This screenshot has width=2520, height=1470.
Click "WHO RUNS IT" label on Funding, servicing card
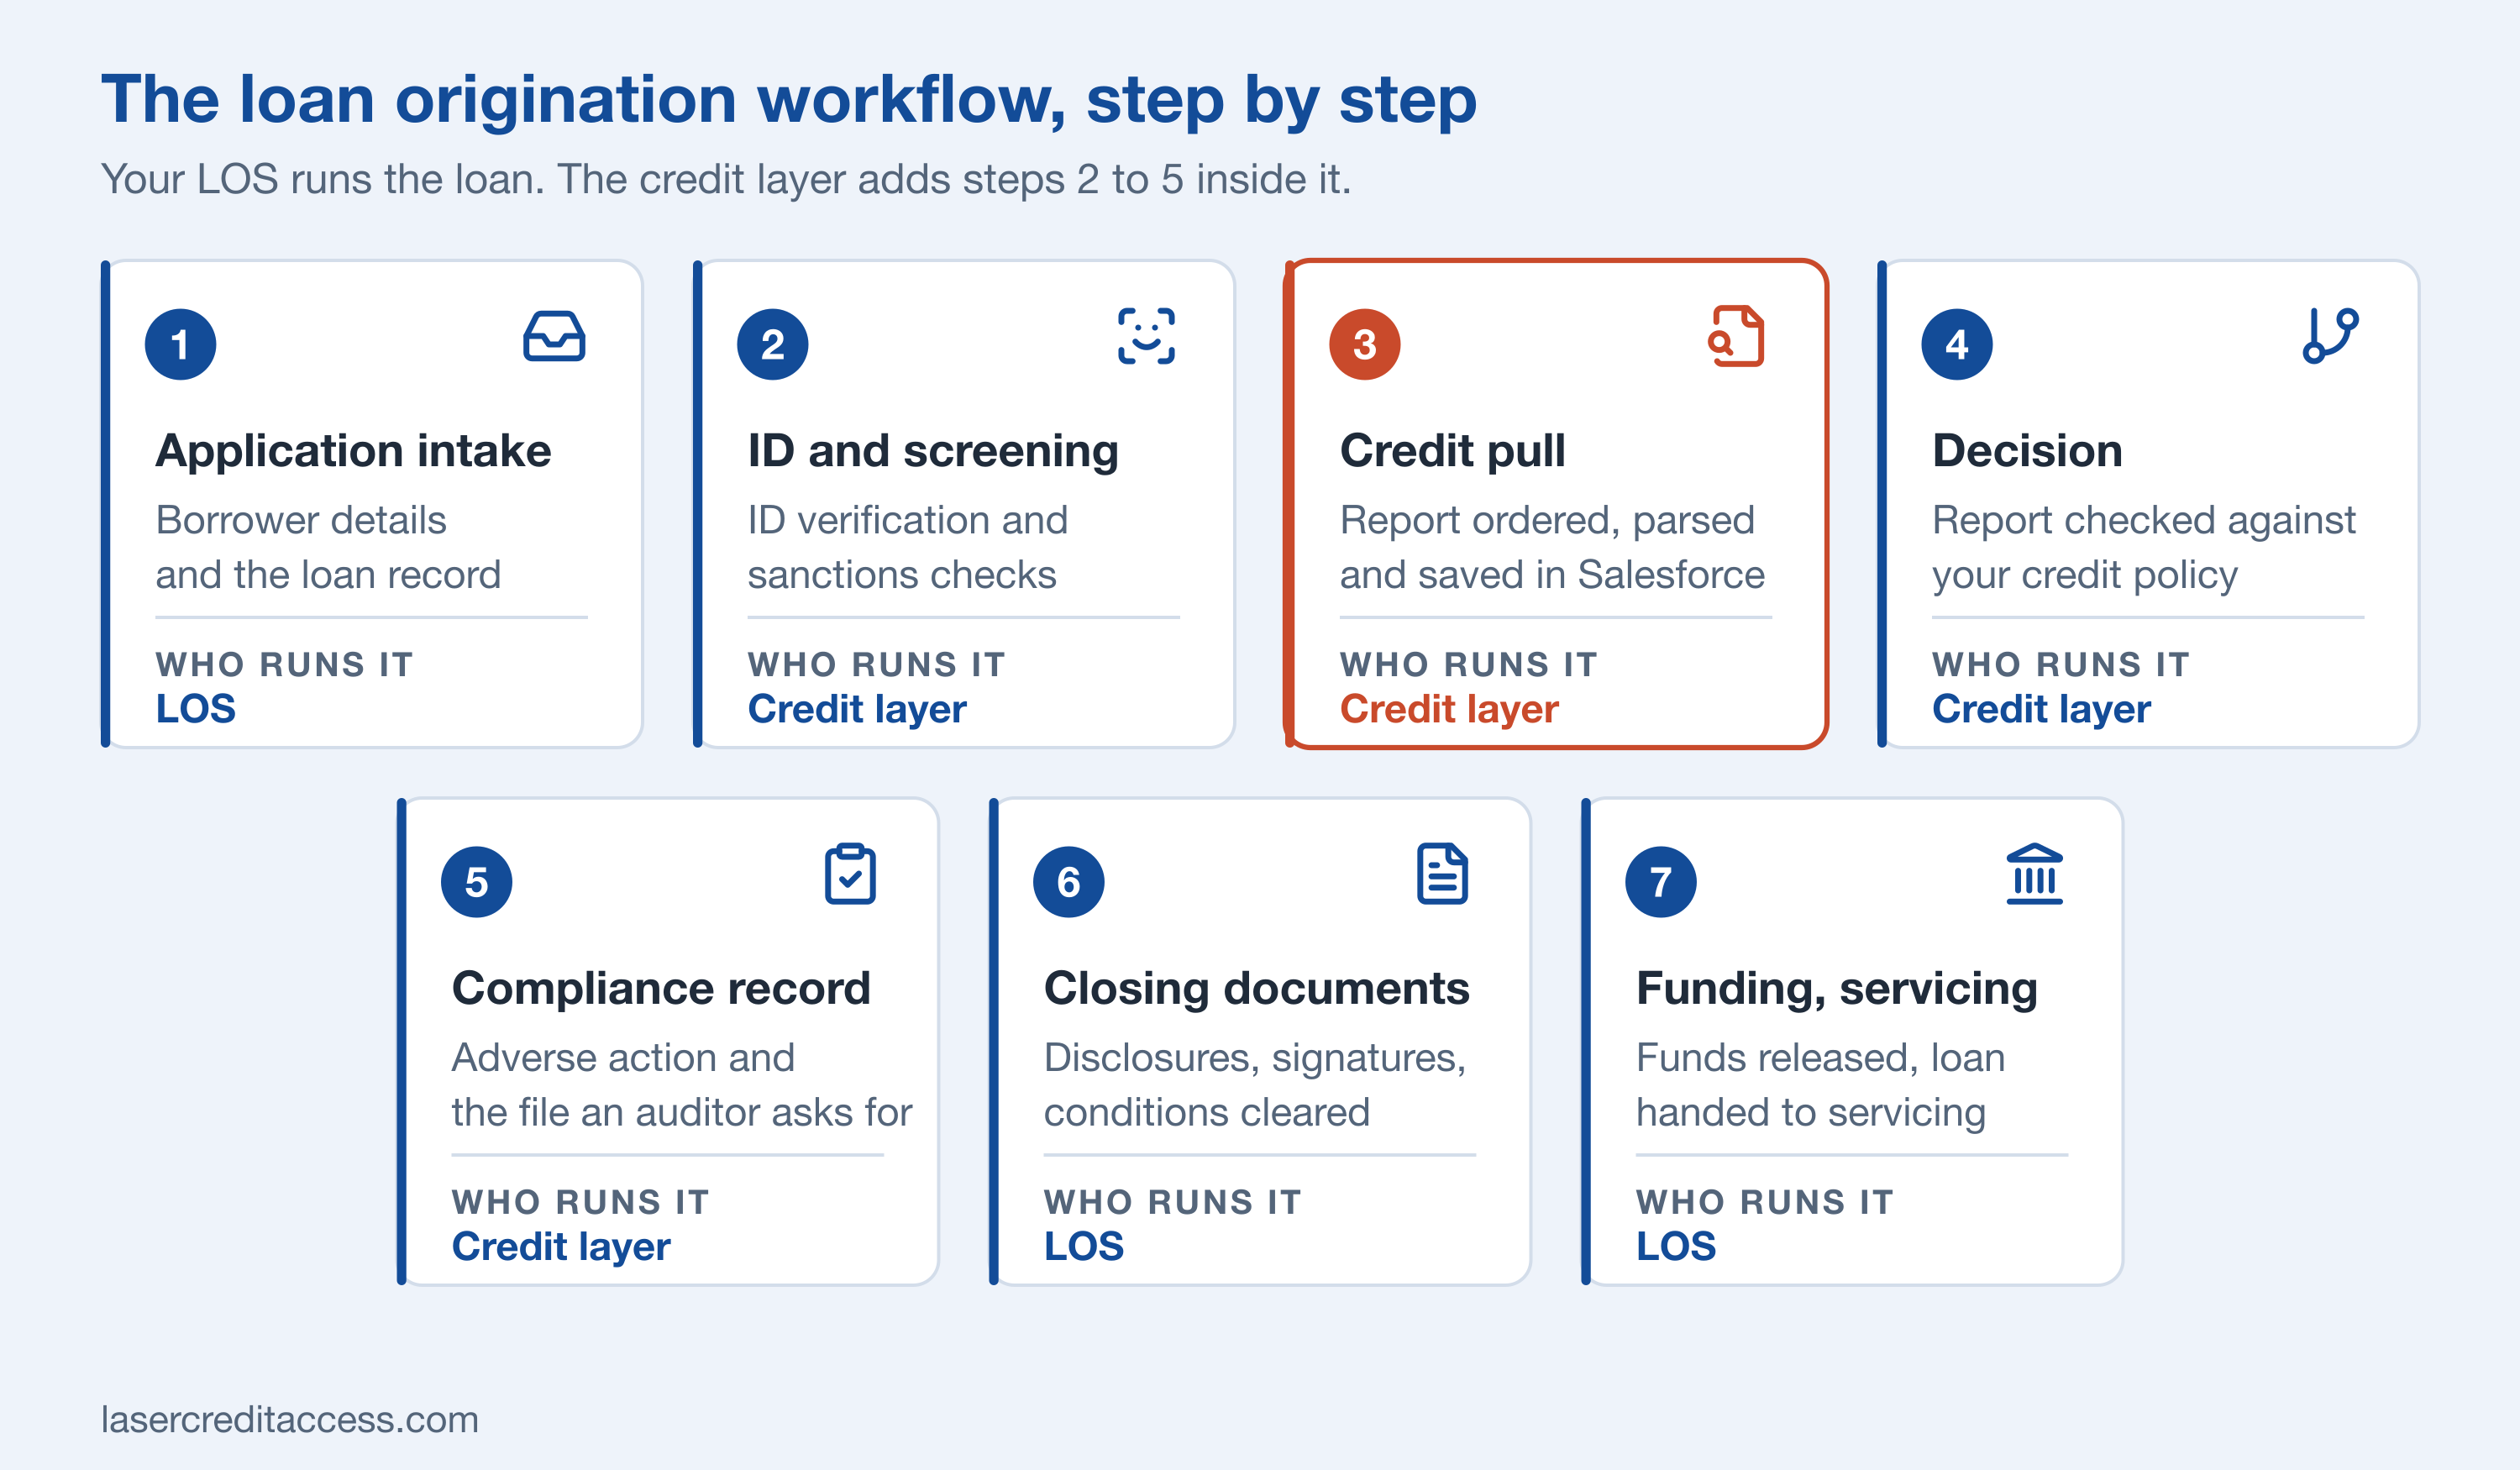pyautogui.click(x=1764, y=1202)
